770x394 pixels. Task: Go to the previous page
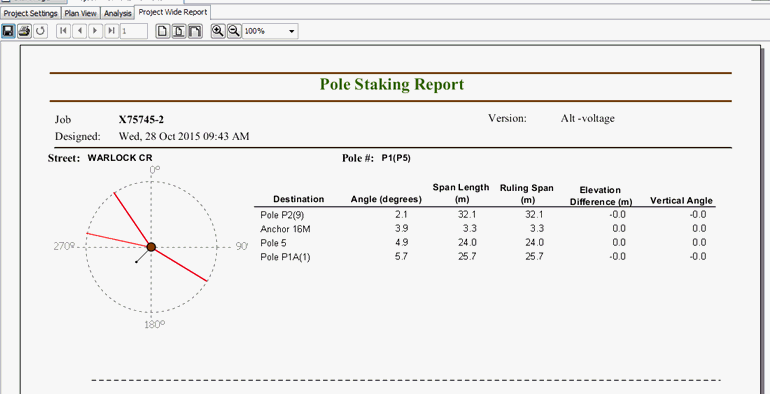coord(80,31)
